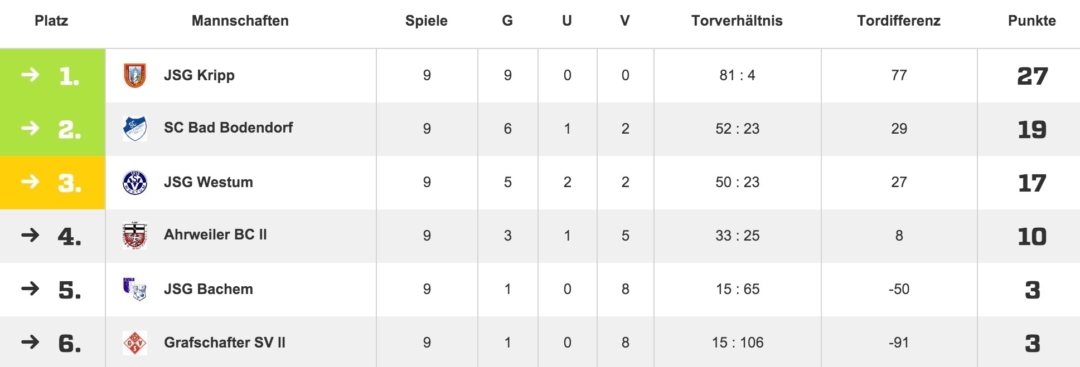Select the Mannschaften column header
Screen dimensions: 1080x367
coord(240,21)
